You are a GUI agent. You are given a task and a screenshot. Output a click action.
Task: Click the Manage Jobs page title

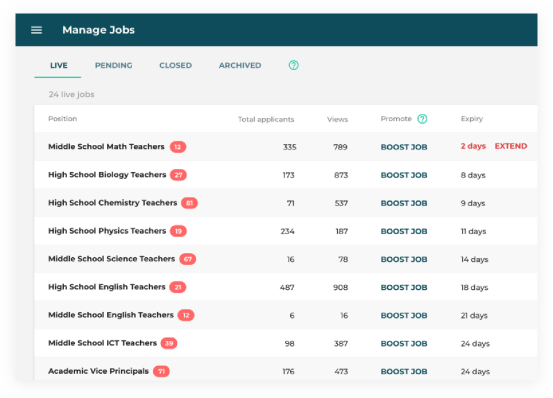tap(98, 30)
